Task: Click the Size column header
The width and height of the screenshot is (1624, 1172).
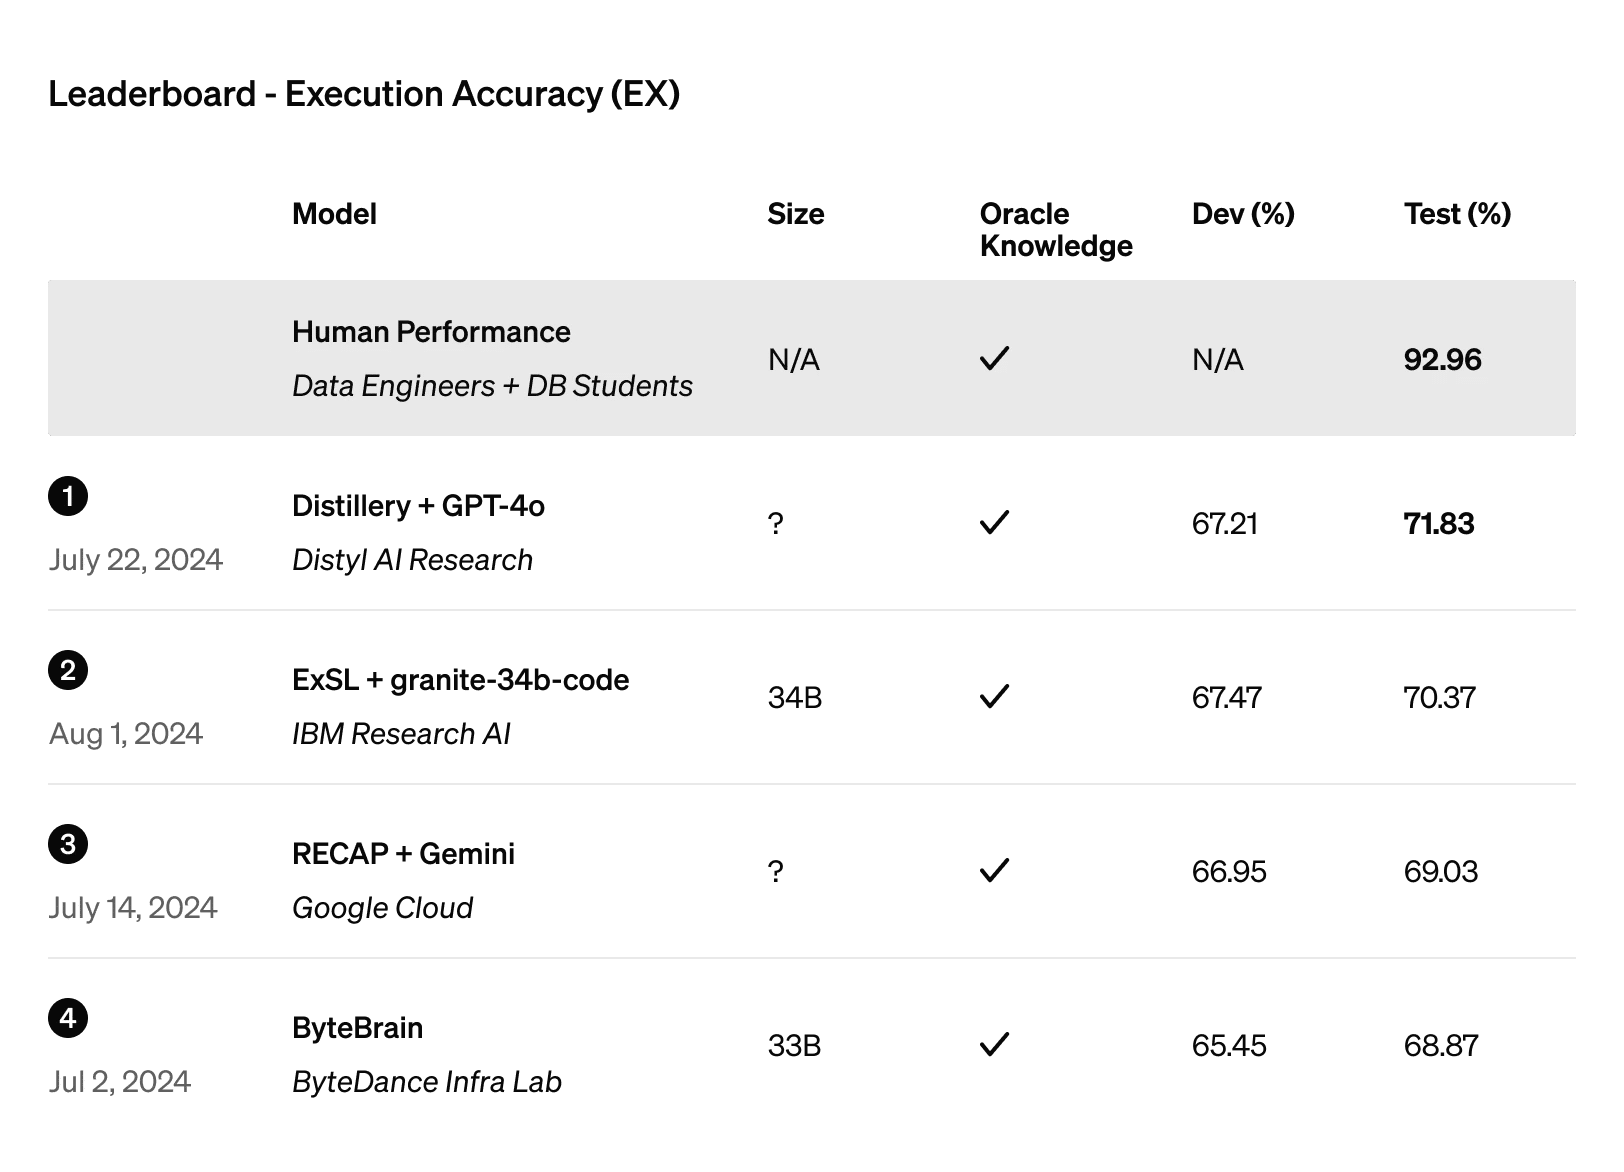Action: pyautogui.click(x=796, y=214)
